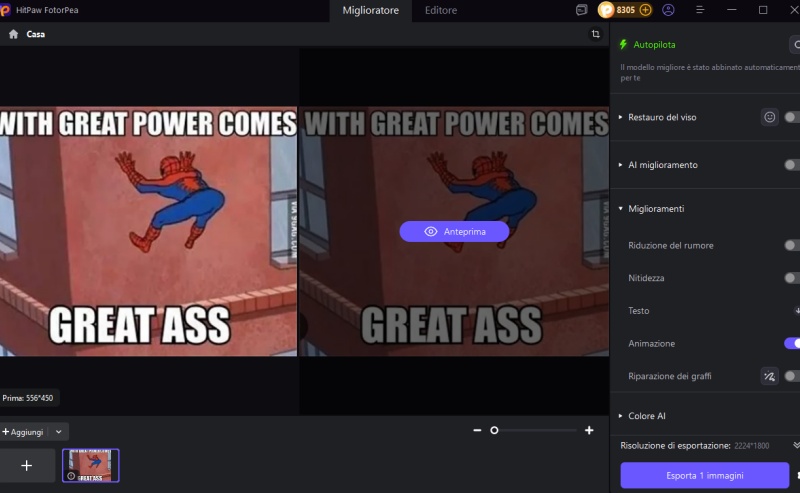The width and height of the screenshot is (800, 493).
Task: Click the 8305 coin balance
Action: [626, 10]
